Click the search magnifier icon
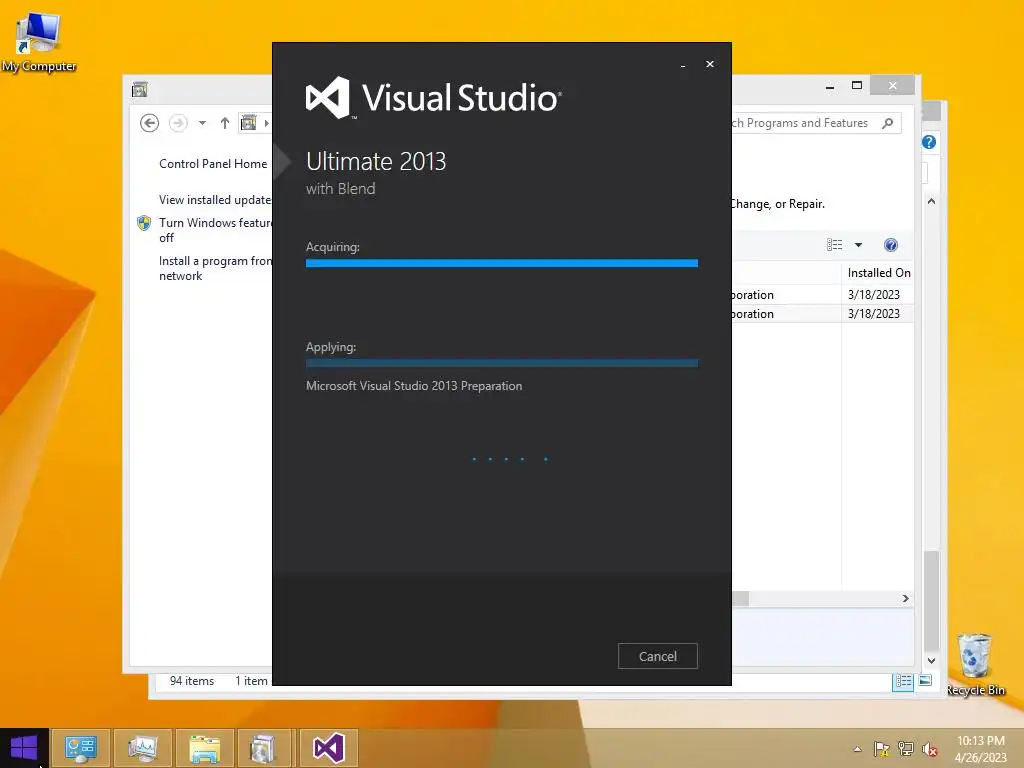The image size is (1024, 768). pyautogui.click(x=888, y=123)
